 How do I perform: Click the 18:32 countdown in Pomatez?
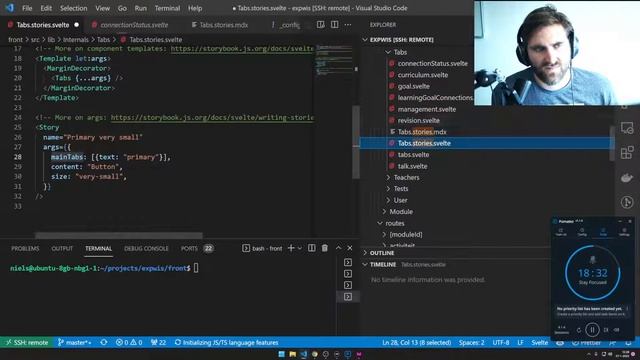(593, 273)
